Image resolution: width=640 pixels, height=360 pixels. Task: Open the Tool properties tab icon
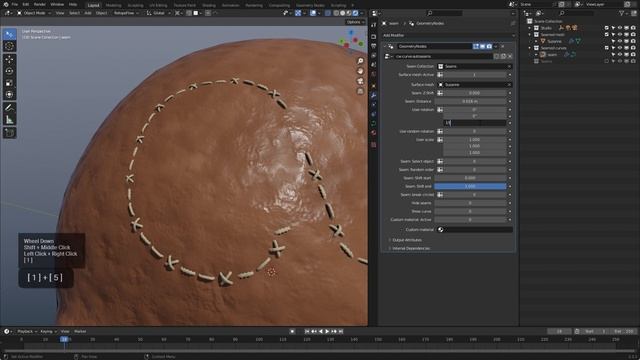pos(373,25)
